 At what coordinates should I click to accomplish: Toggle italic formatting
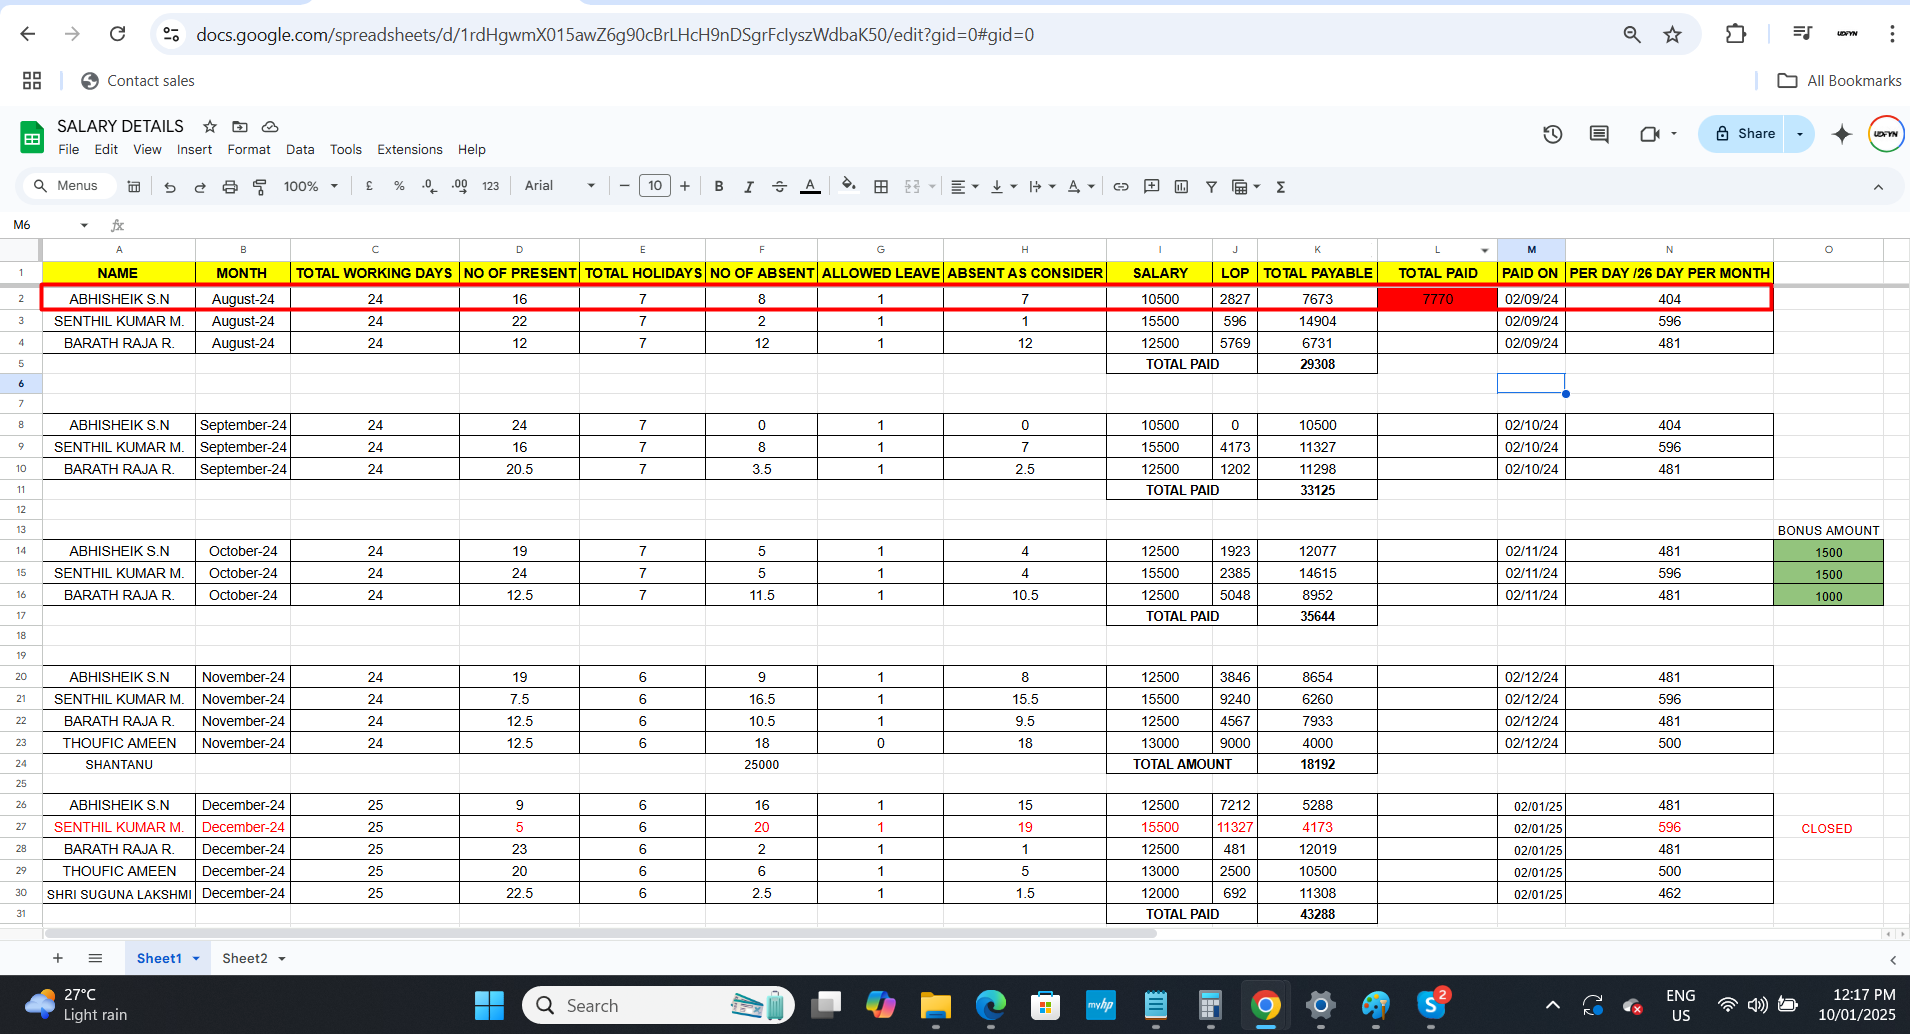click(x=748, y=186)
